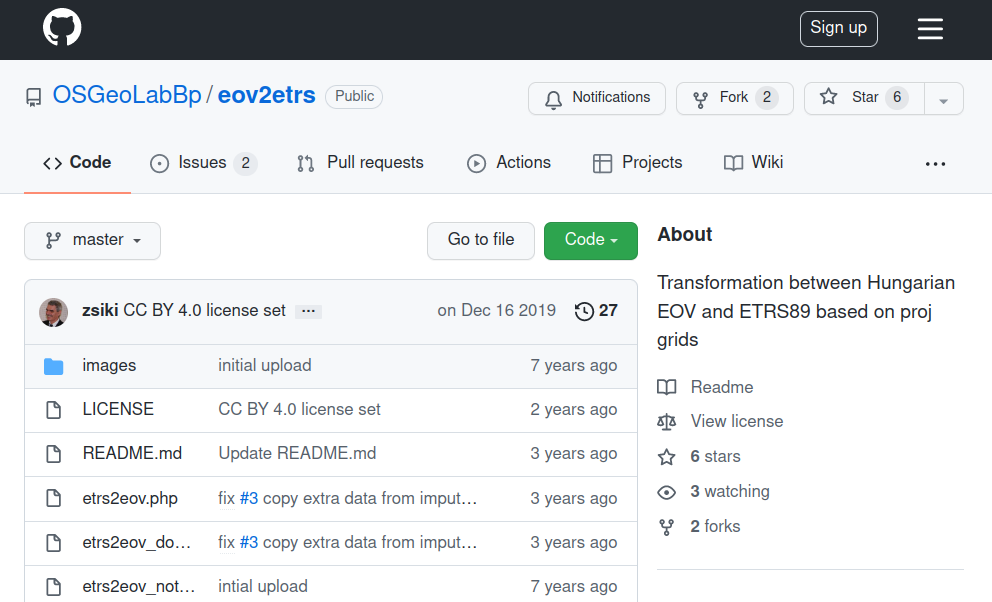Open the etrs2eov_do… file

point(137,543)
